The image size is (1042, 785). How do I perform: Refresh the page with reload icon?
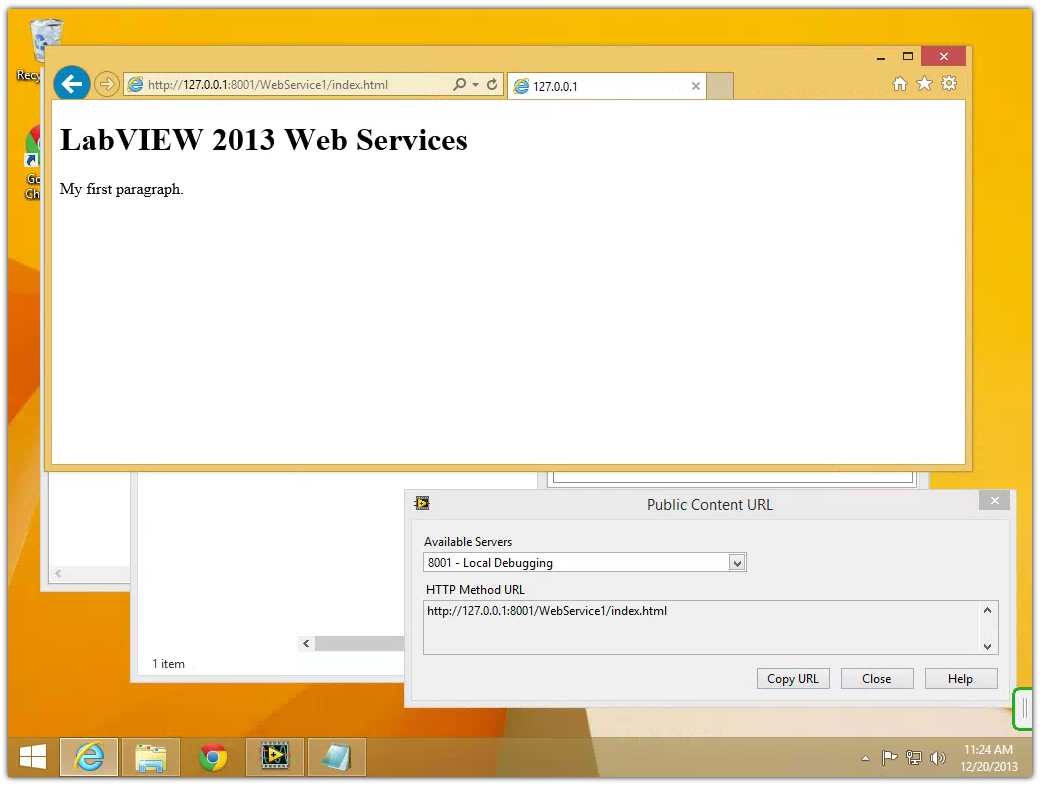pyautogui.click(x=492, y=85)
